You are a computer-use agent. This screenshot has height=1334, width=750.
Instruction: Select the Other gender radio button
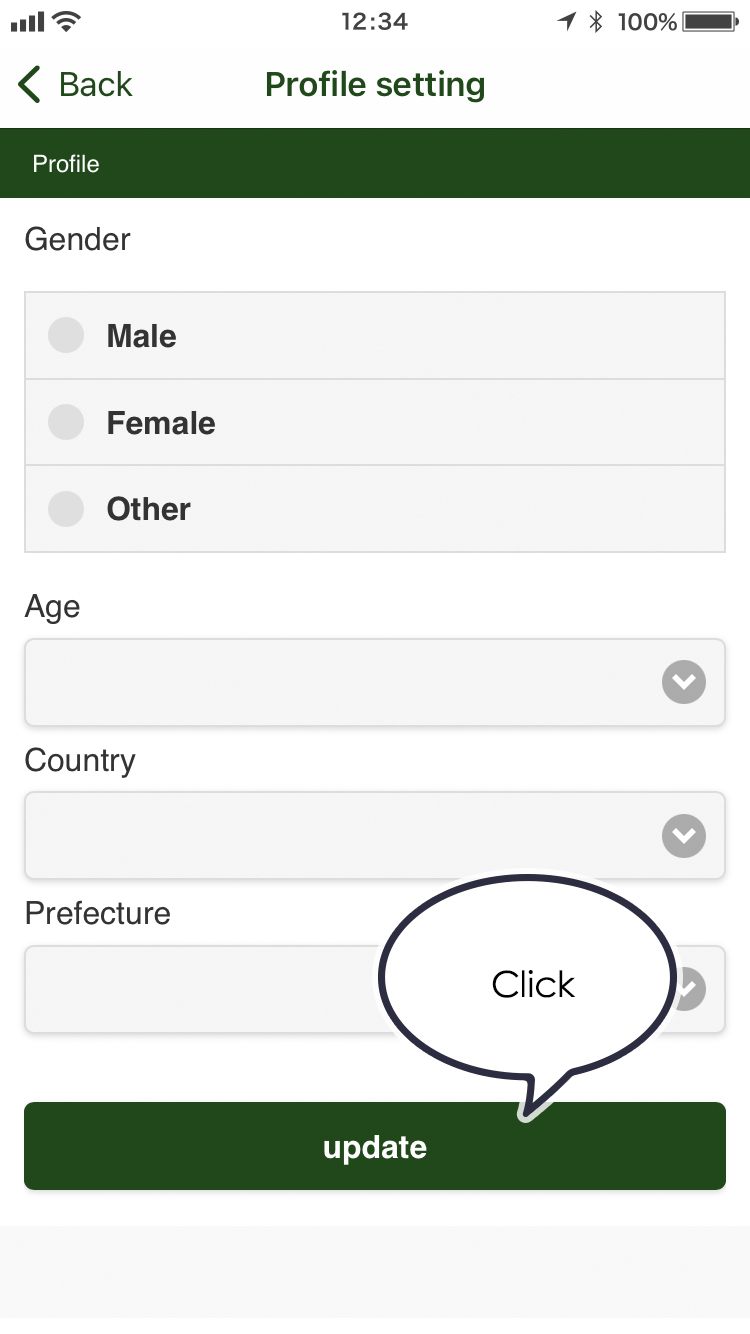tap(66, 509)
